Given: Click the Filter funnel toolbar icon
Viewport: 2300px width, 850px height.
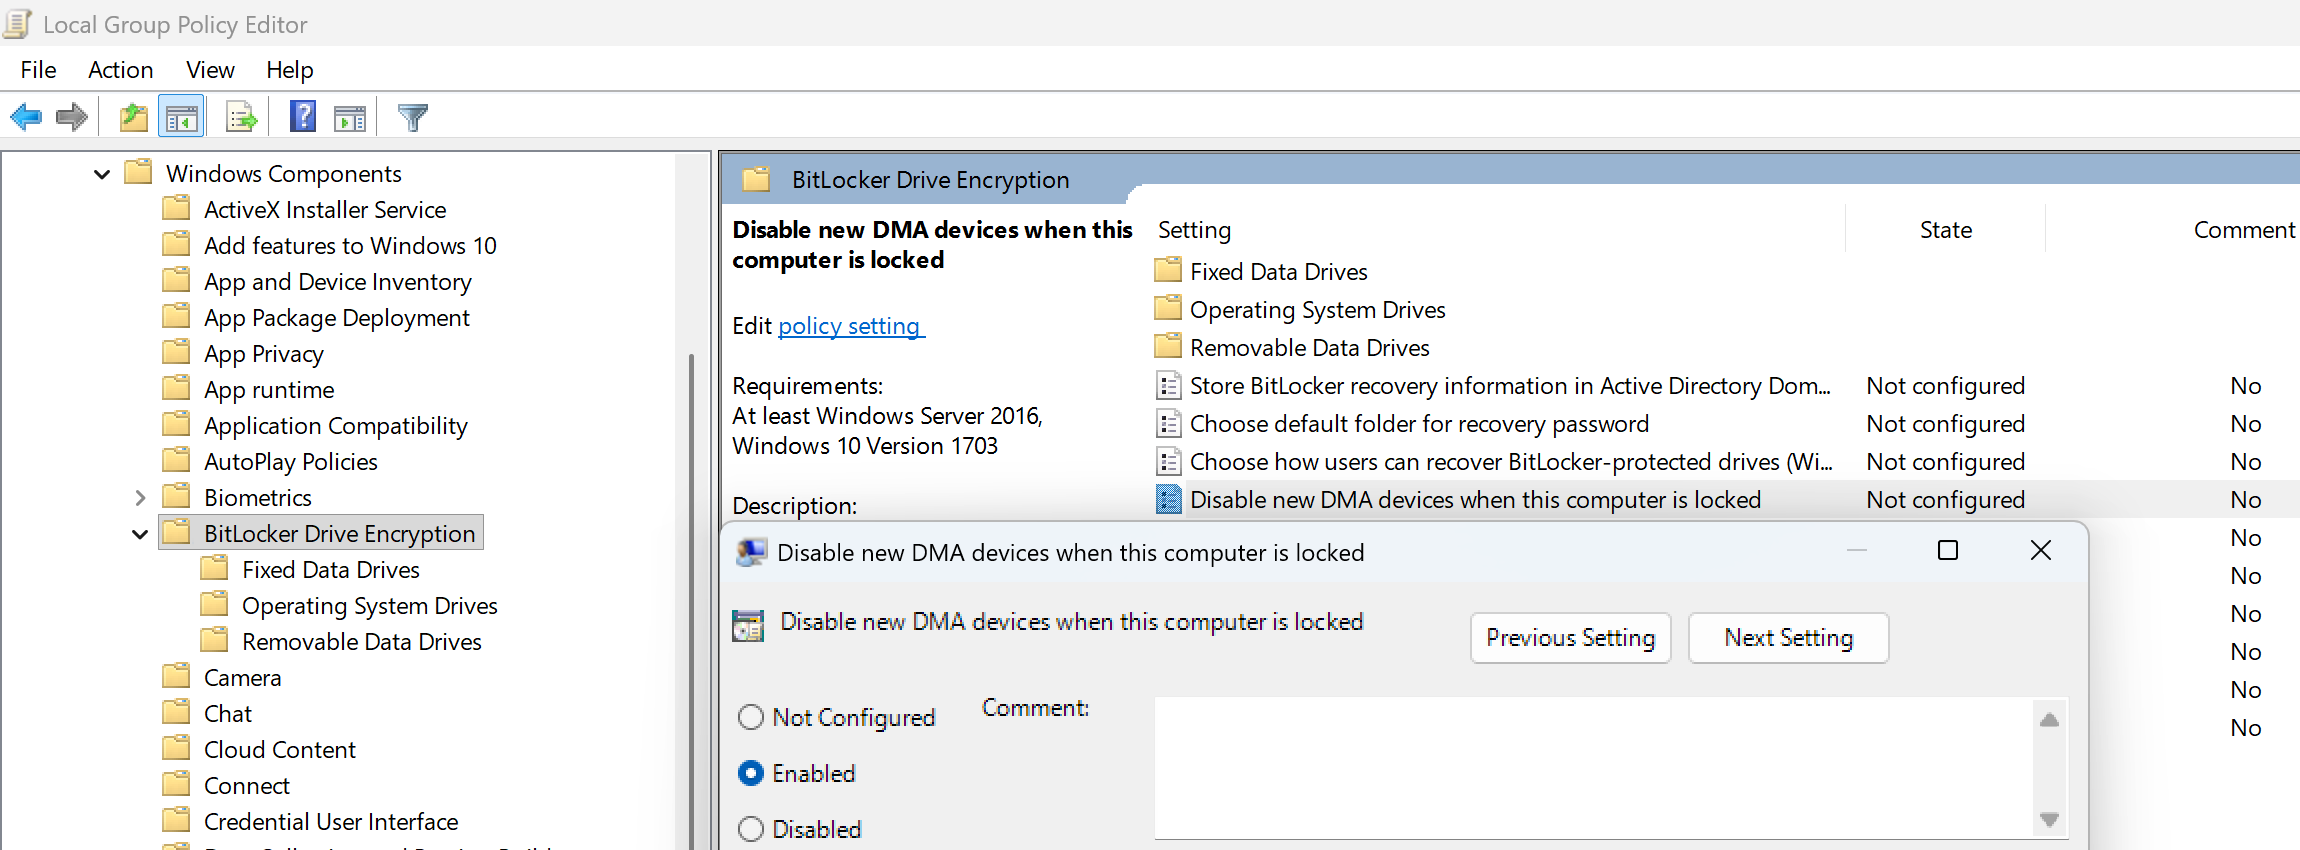Looking at the screenshot, I should 412,117.
